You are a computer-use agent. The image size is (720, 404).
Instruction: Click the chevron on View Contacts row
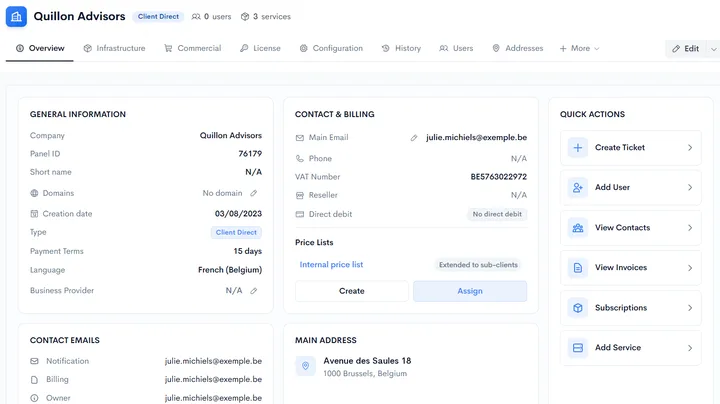(x=690, y=228)
